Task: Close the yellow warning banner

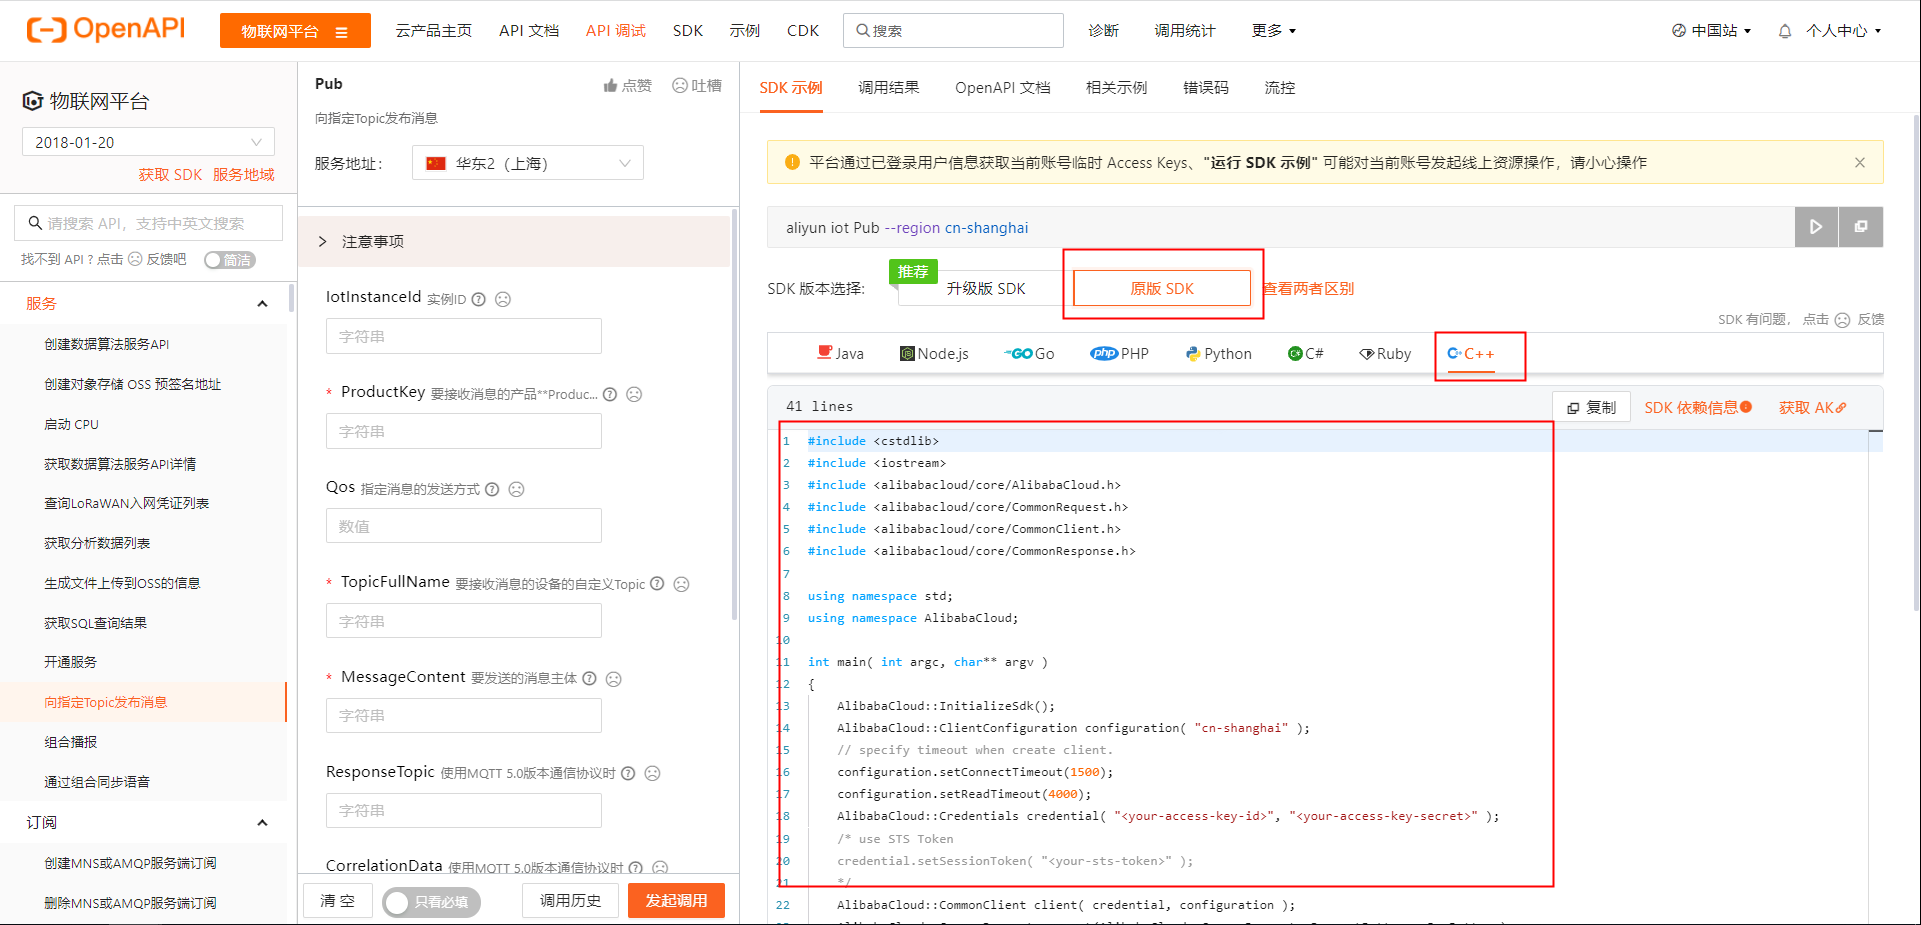Action: tap(1860, 163)
